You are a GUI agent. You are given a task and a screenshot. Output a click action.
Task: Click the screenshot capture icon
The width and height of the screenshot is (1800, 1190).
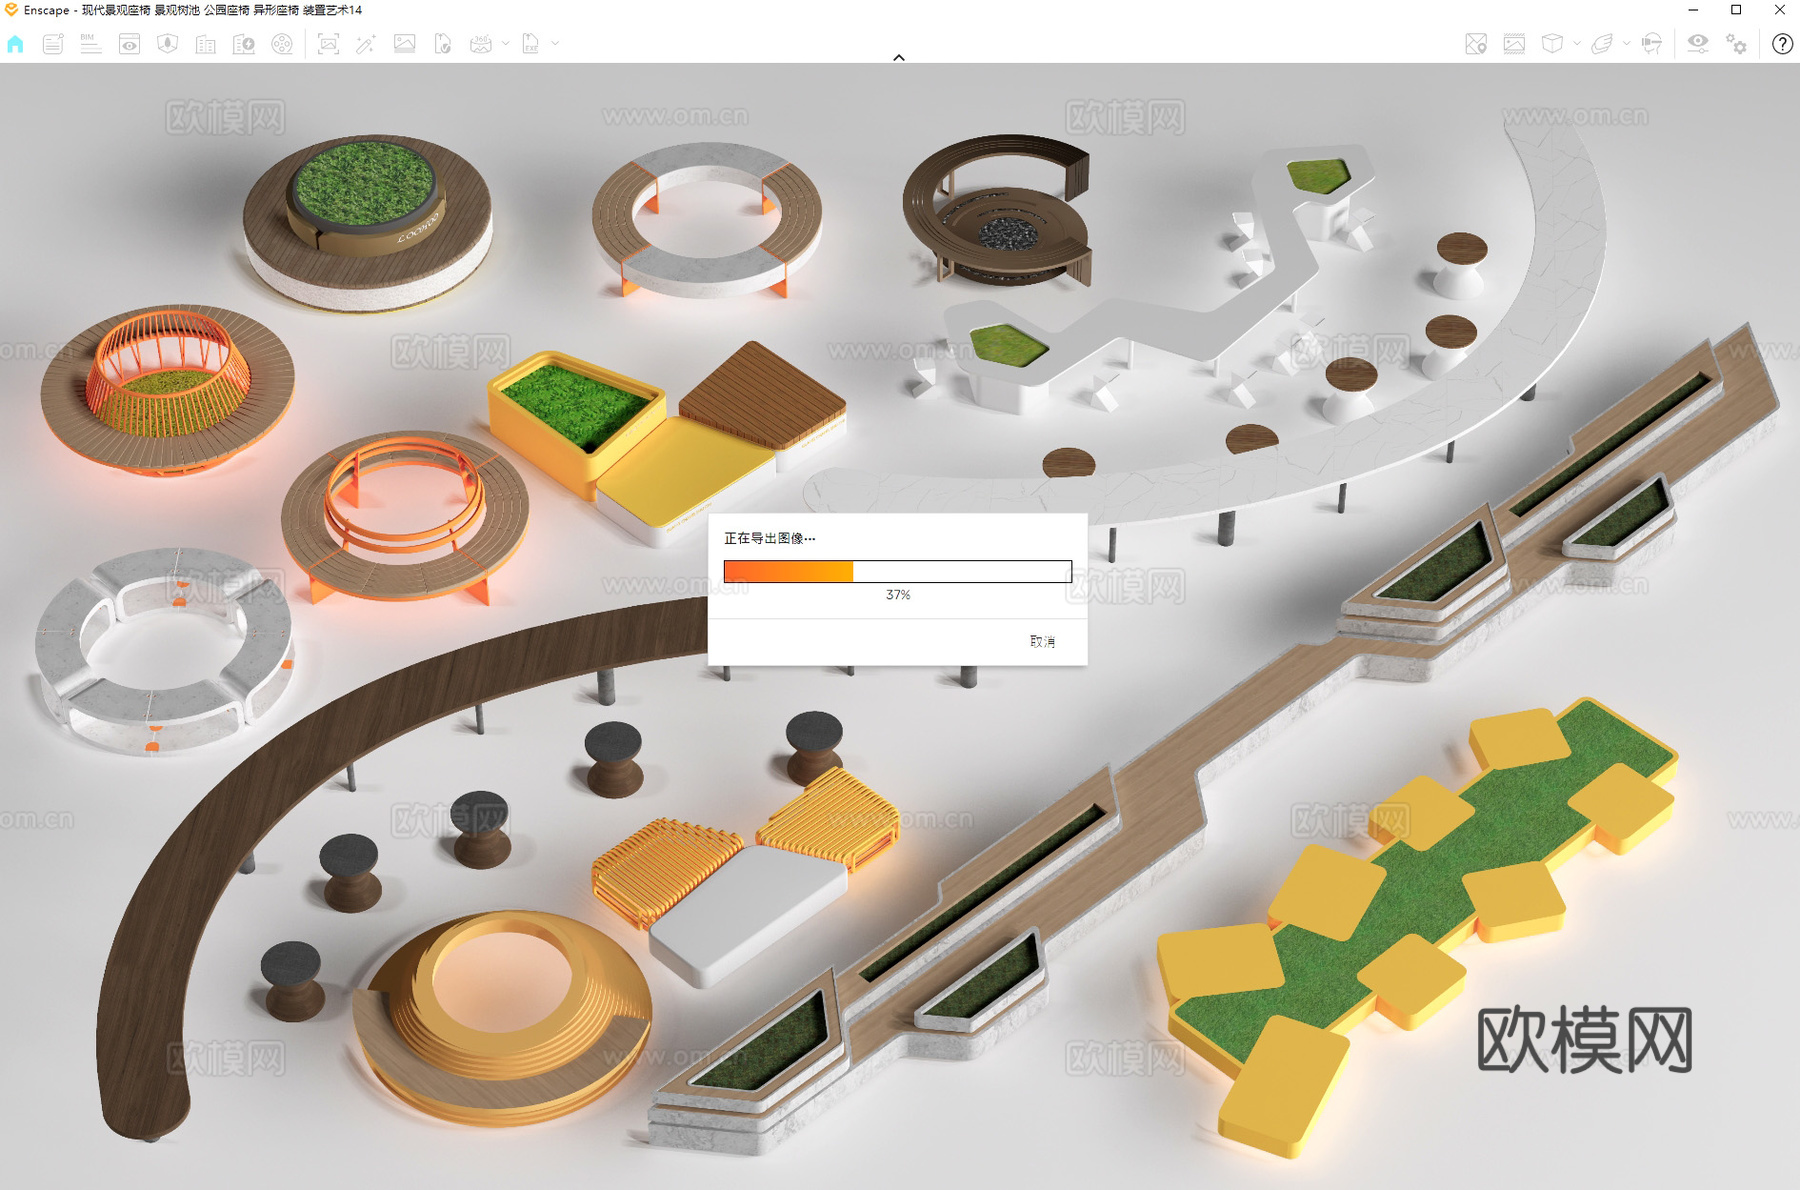[x=328, y=44]
